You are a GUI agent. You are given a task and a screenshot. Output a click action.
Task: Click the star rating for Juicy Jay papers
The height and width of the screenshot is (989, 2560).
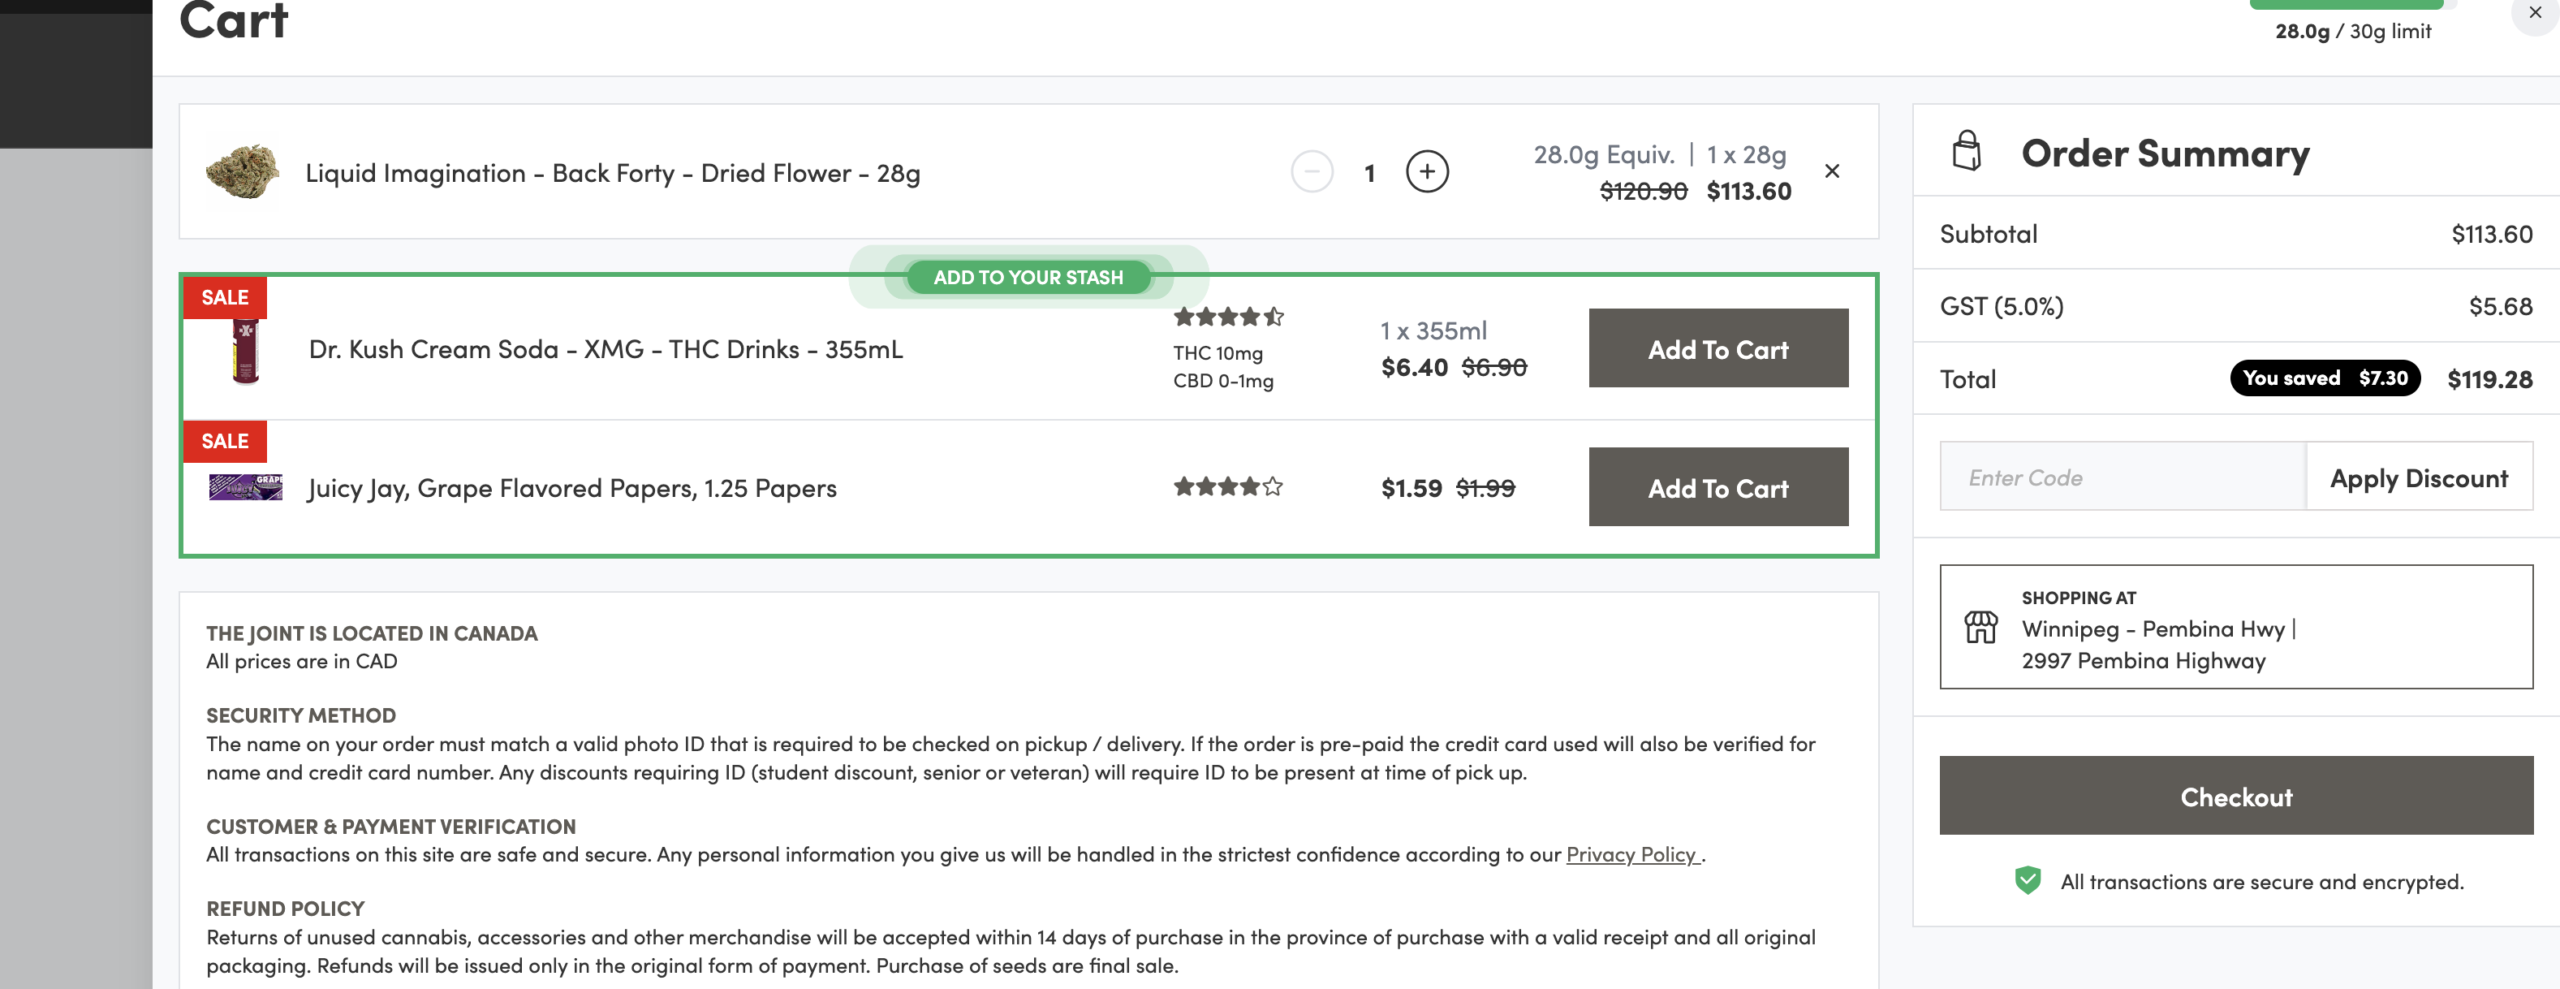[x=1227, y=487]
